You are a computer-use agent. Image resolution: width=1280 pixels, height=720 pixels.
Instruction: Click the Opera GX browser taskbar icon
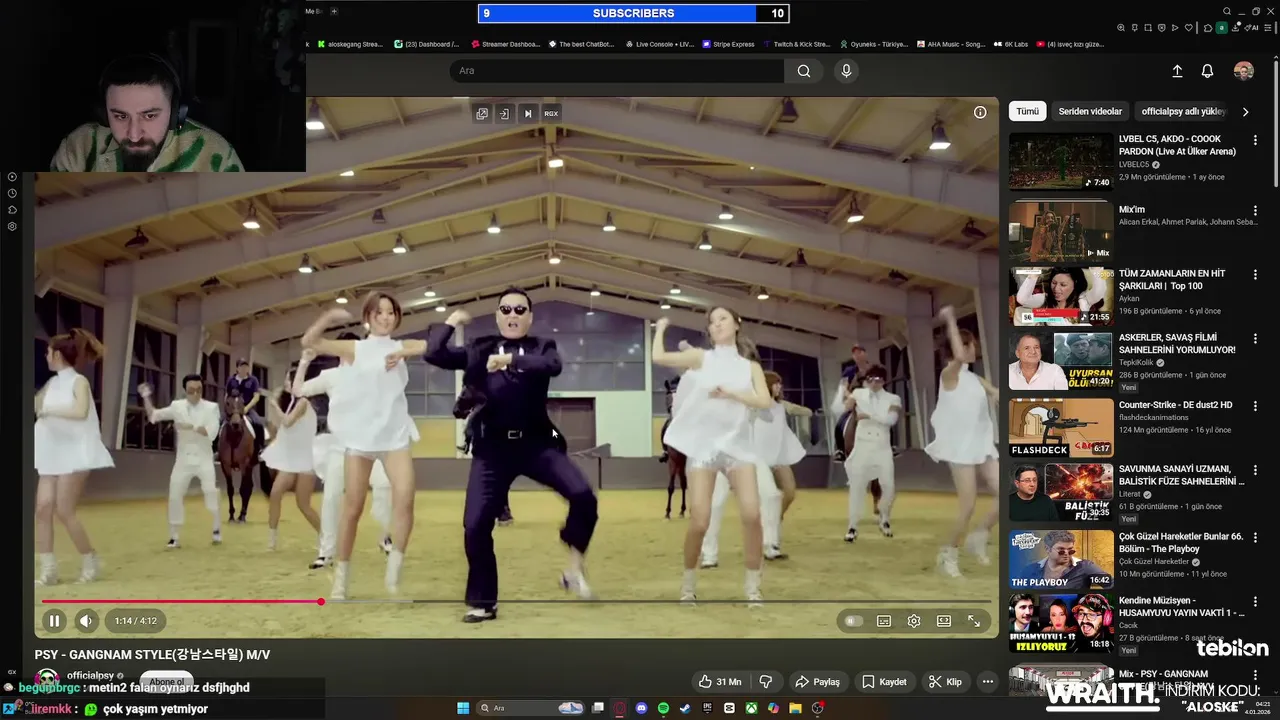pos(620,708)
